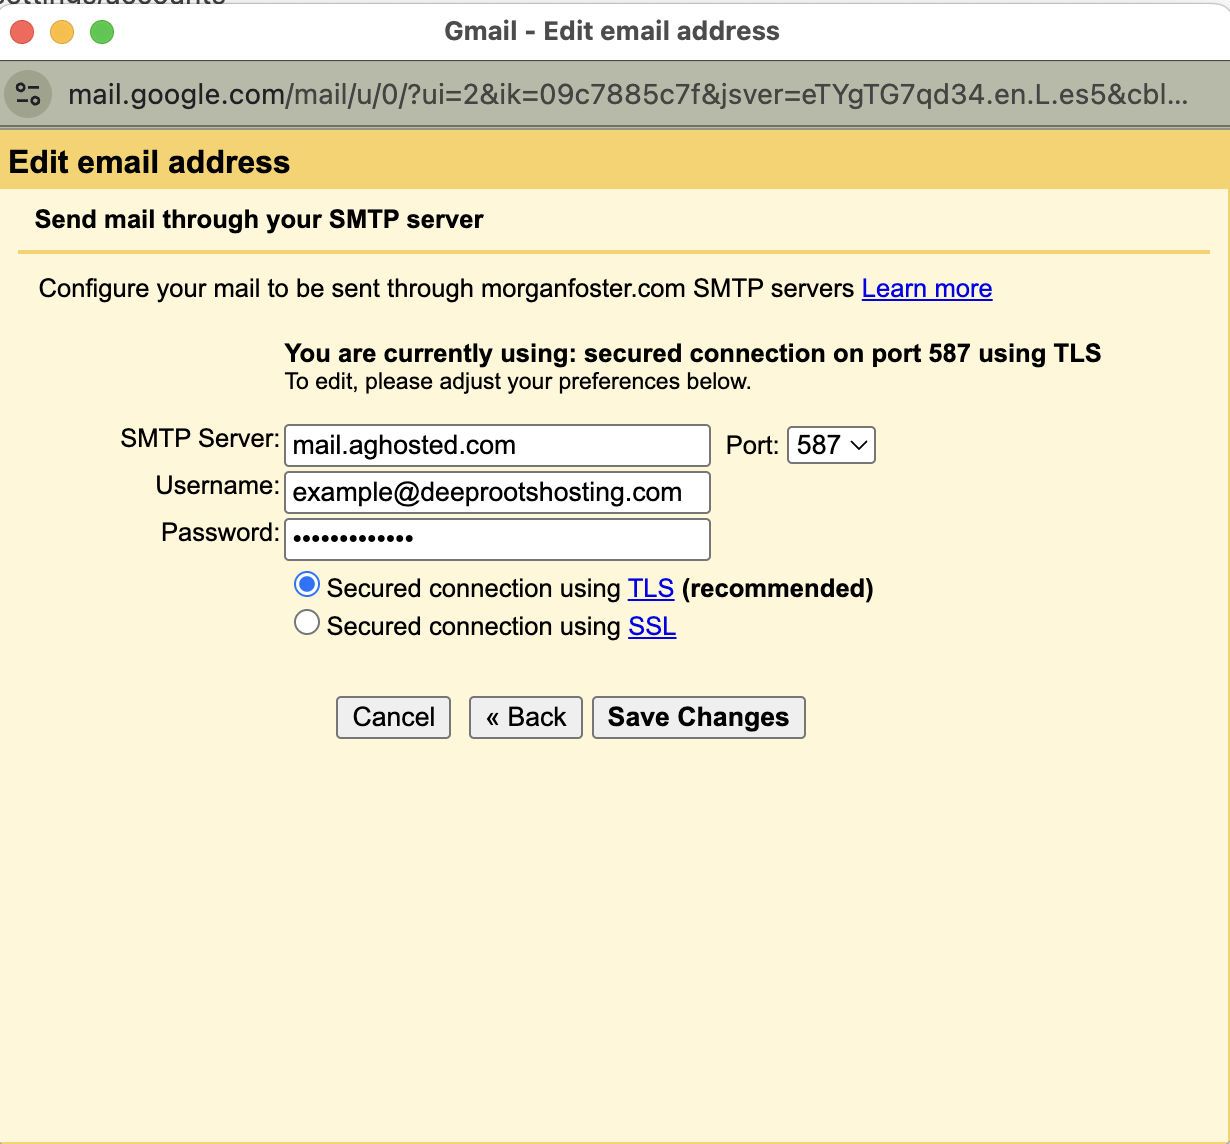1230x1144 pixels.
Task: Follow the SSL hyperlink
Action: click(x=652, y=626)
